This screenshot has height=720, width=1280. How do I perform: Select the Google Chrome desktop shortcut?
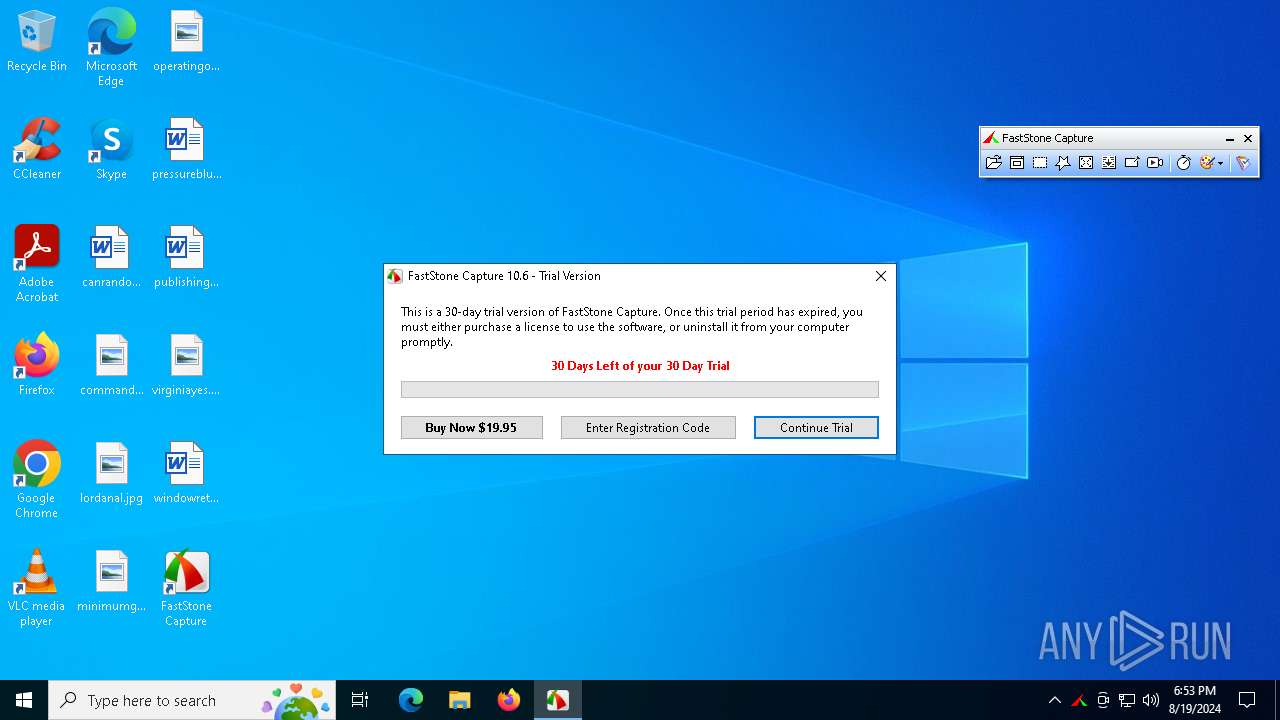[x=37, y=480]
